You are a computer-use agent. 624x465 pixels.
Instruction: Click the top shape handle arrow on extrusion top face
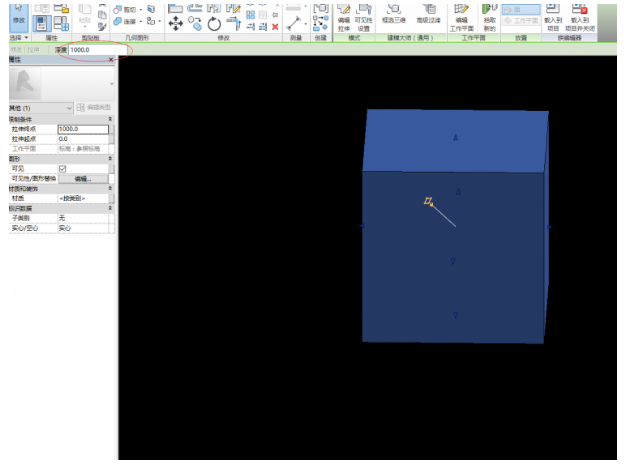click(x=456, y=137)
